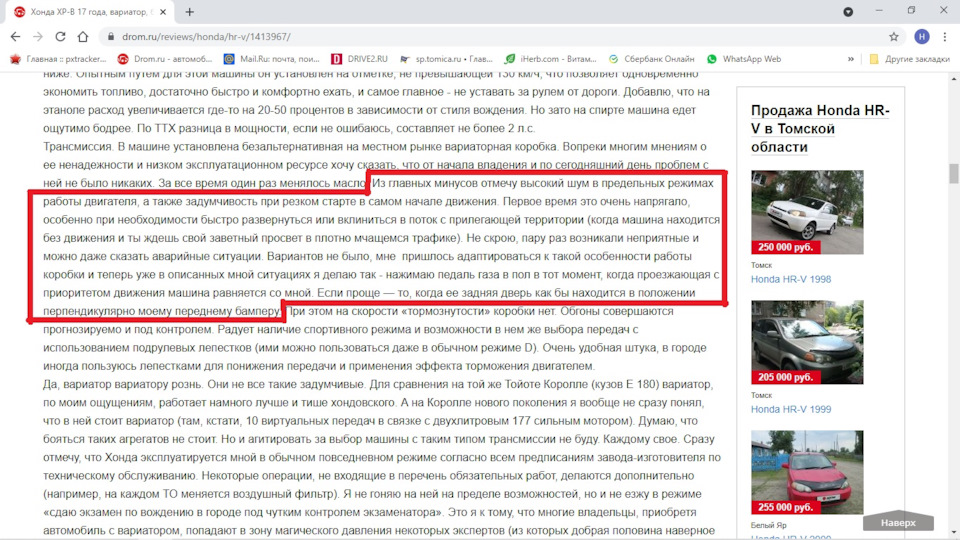Open the Honda HR-V 1998 listing link
Viewport: 960px width, 540px height.
pyautogui.click(x=791, y=279)
